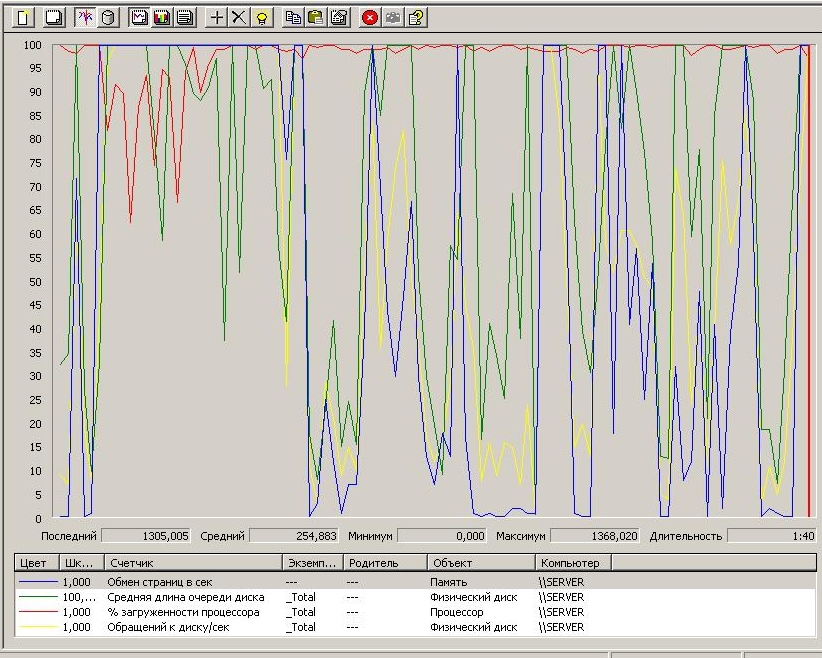Add a counter with the plus icon
Image resolution: width=822 pixels, height=658 pixels.
point(217,17)
